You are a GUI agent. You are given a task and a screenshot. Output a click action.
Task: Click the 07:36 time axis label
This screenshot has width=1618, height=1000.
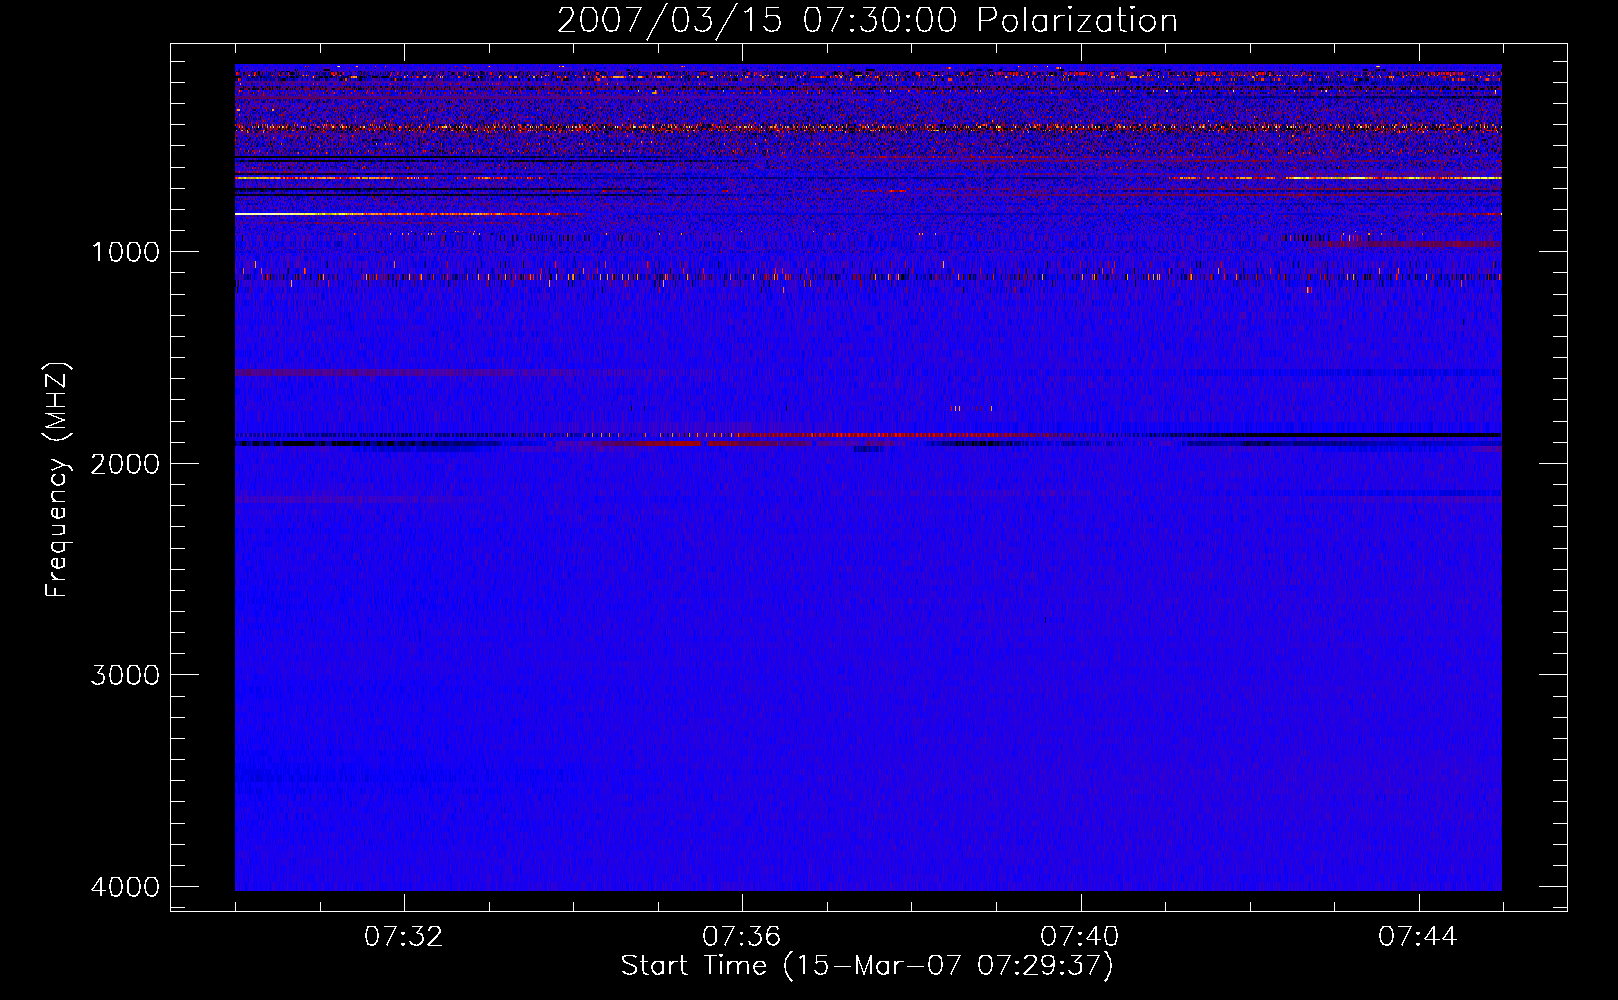tap(742, 936)
